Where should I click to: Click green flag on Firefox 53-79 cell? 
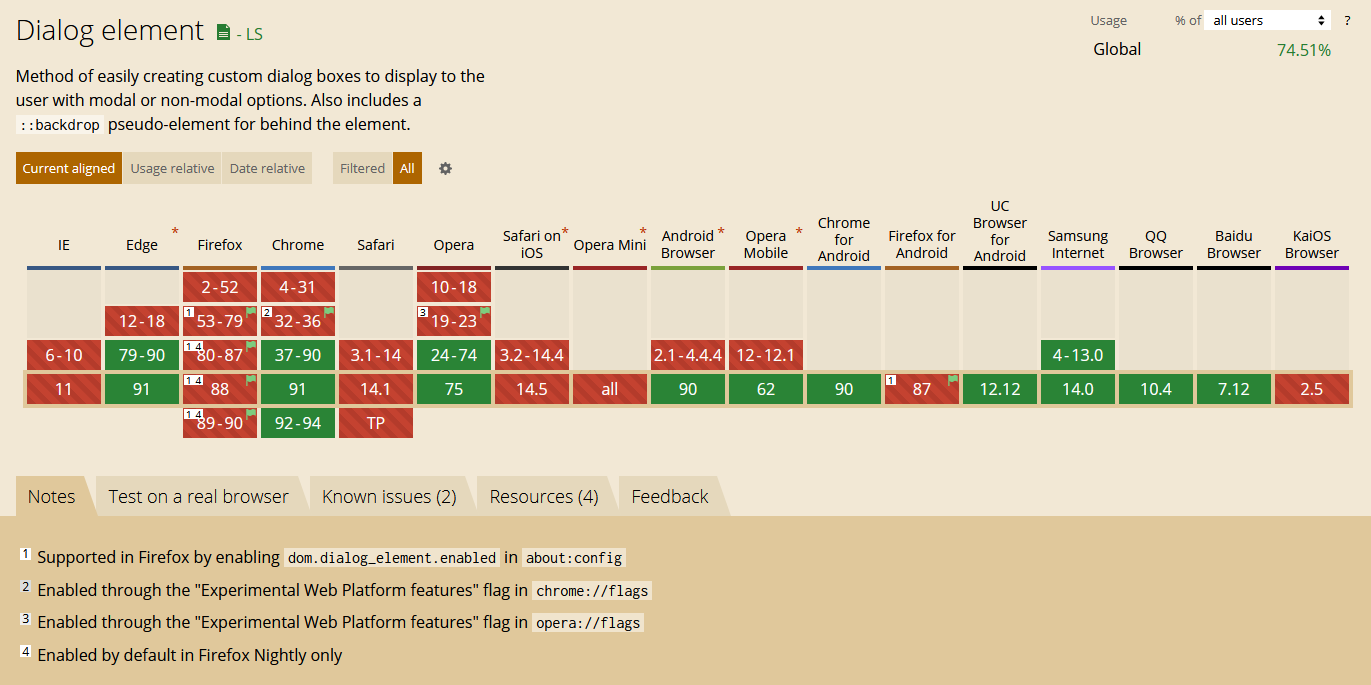point(251,313)
